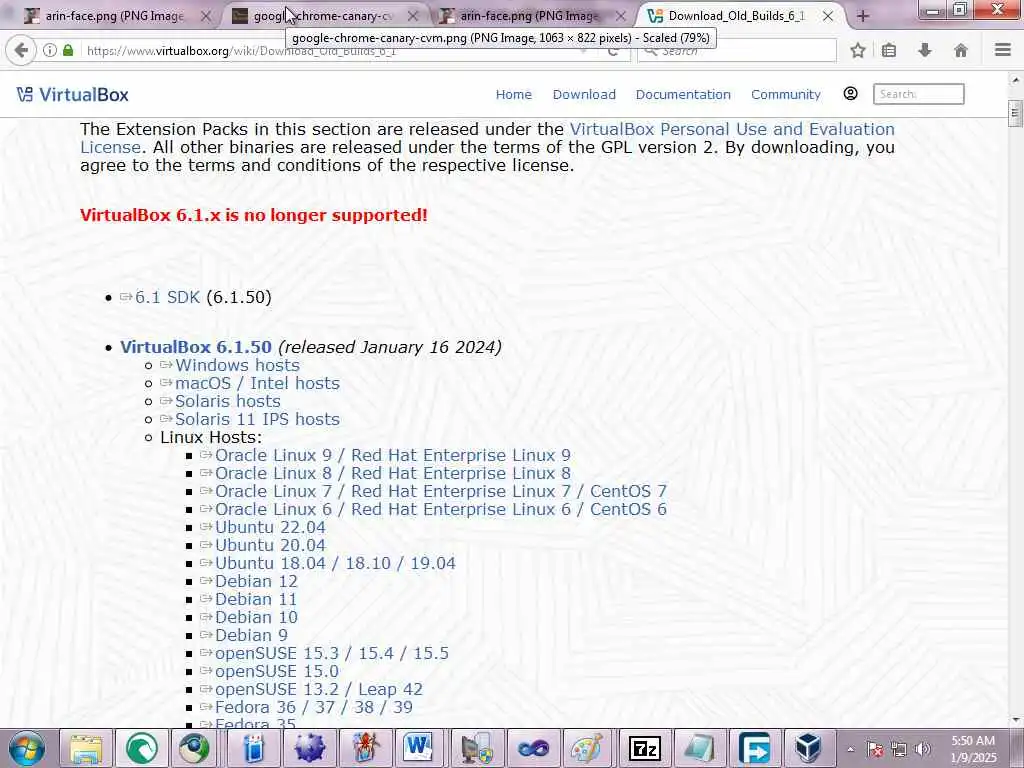The width and height of the screenshot is (1024, 768).
Task: Click the VirtualBox logo in page header
Action: click(x=72, y=95)
